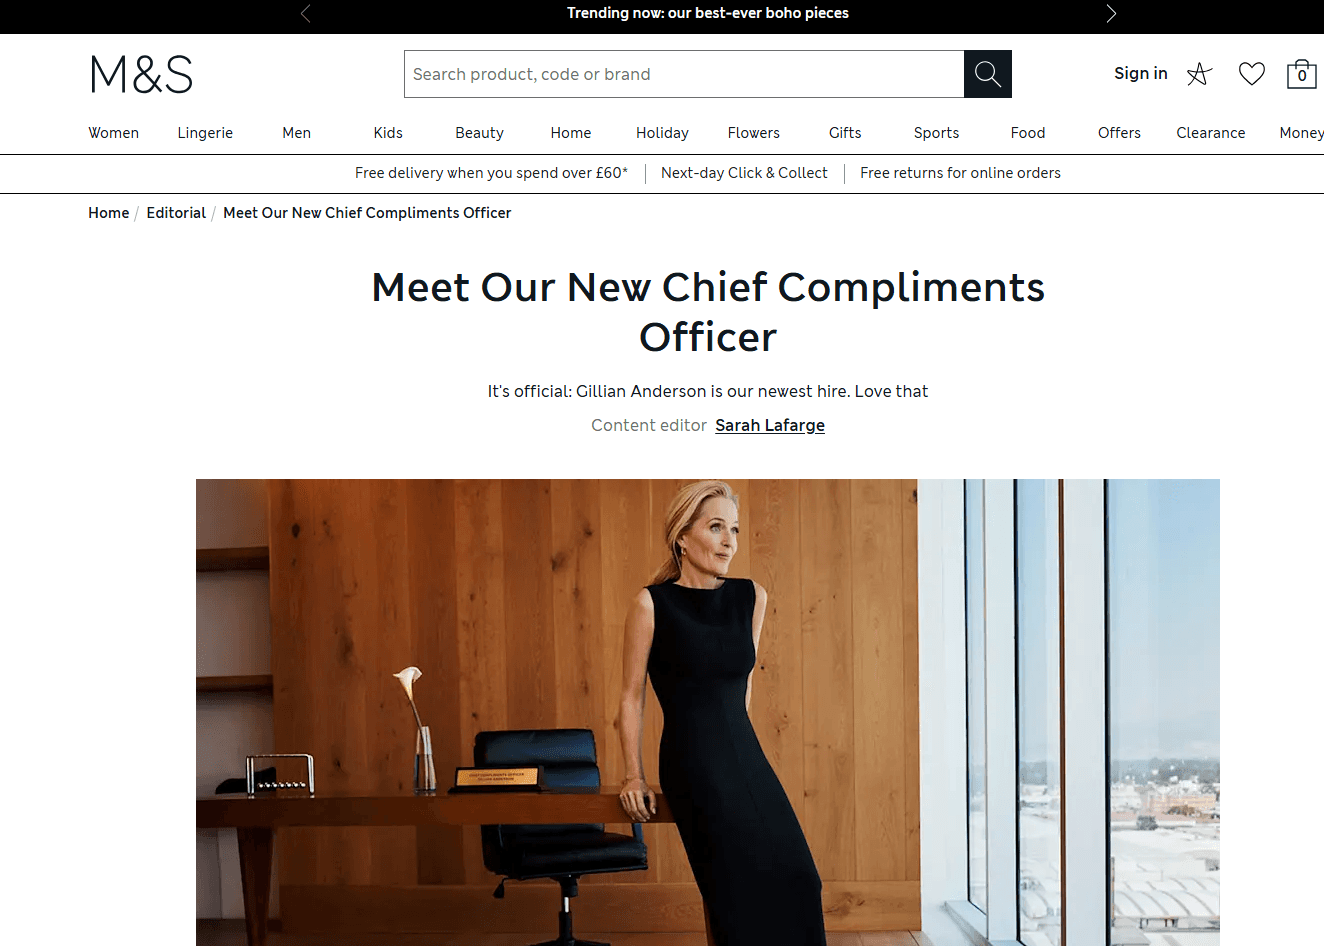The height and width of the screenshot is (946, 1324).
Task: Open the Women menu
Action: click(114, 133)
